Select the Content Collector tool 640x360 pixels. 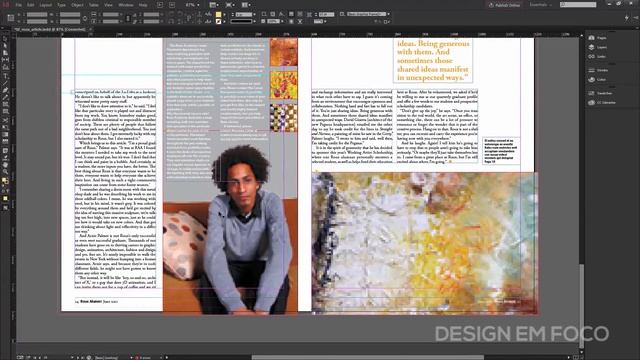[x=5, y=67]
